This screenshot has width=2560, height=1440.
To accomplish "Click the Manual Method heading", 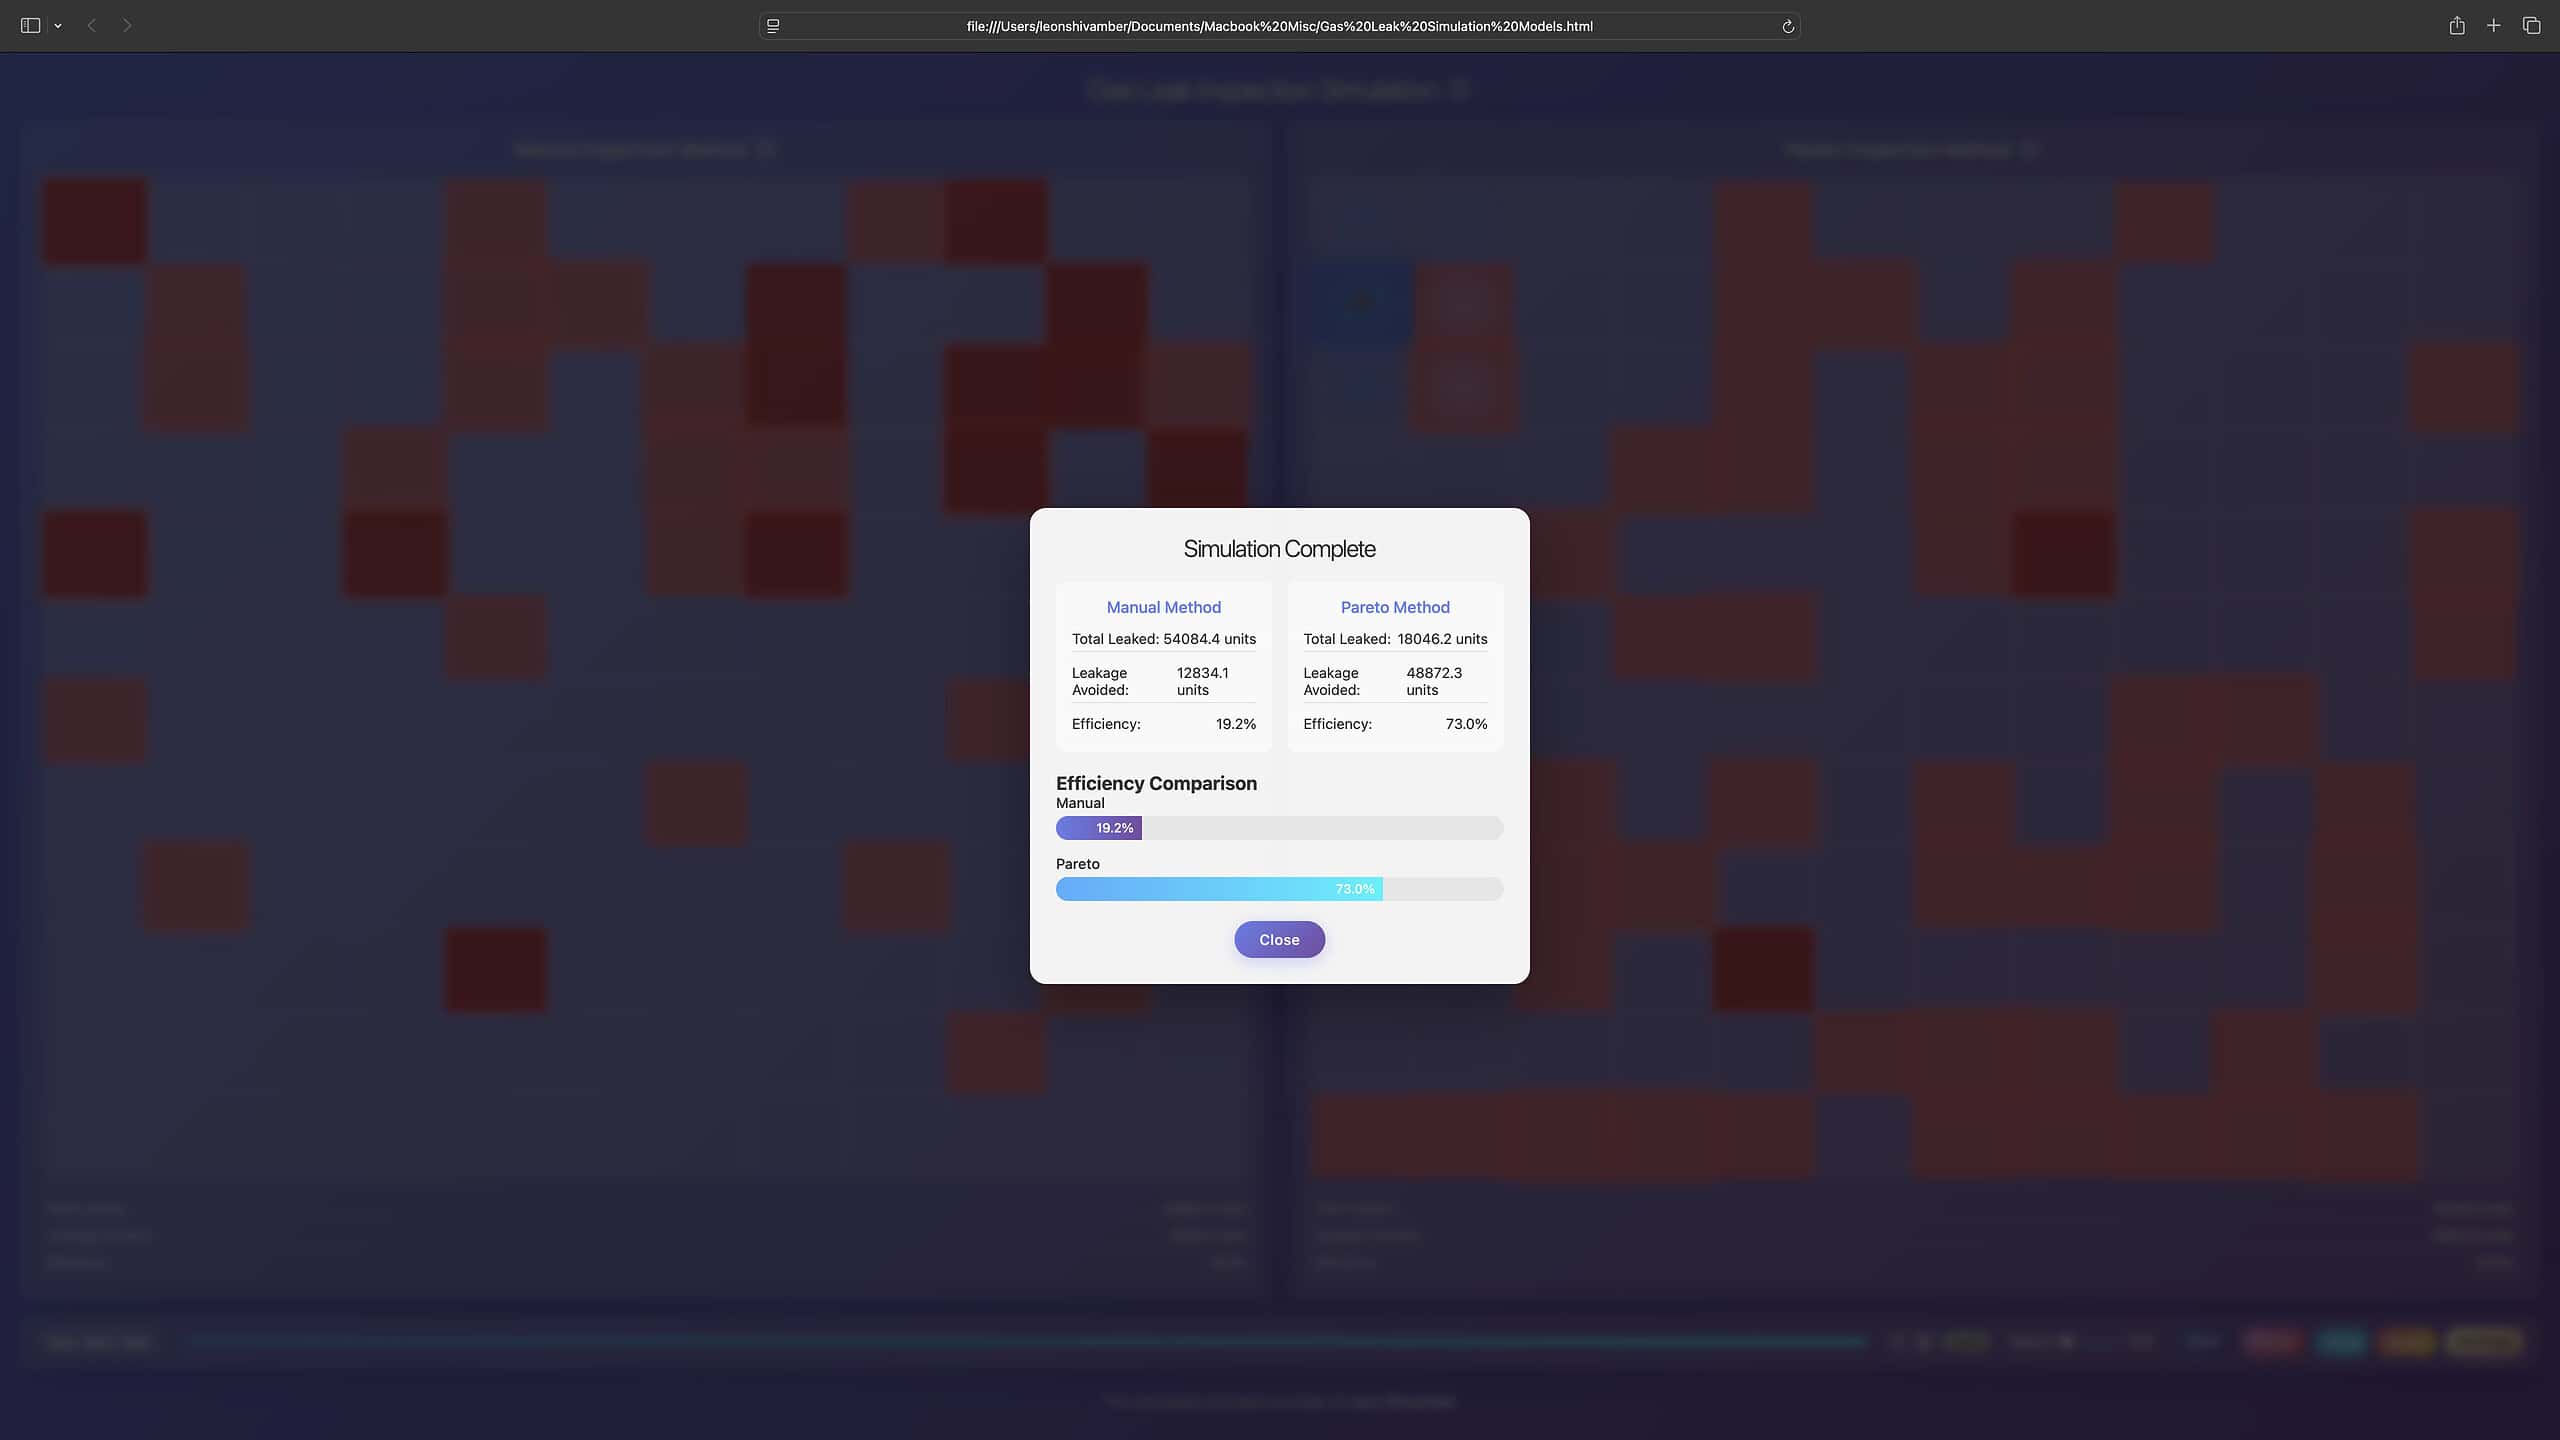I will click(x=1163, y=607).
